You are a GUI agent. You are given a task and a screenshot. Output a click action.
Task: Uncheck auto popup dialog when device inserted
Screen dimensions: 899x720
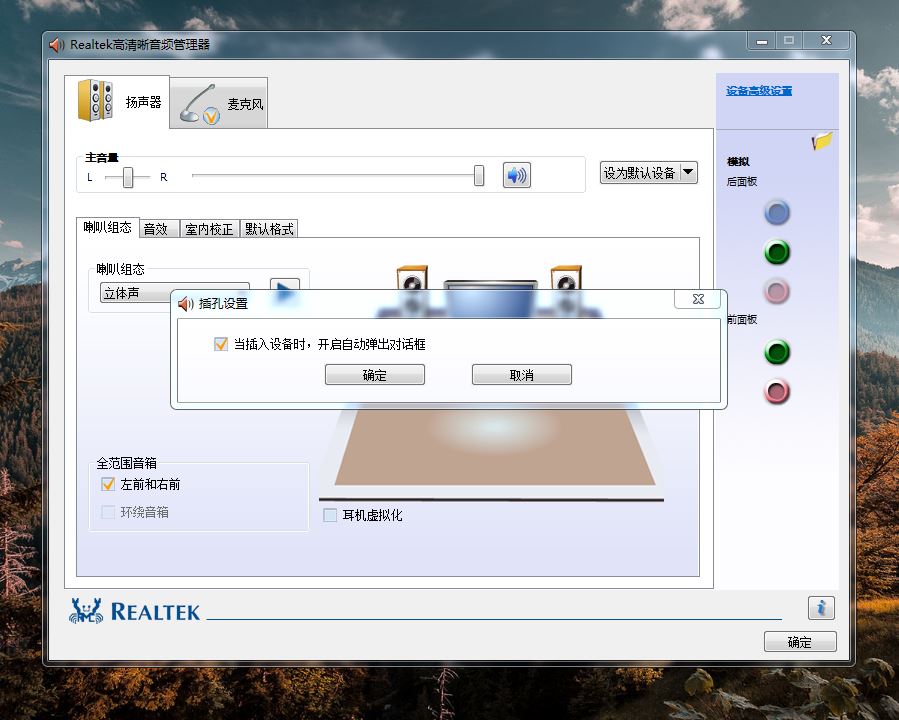coord(221,344)
